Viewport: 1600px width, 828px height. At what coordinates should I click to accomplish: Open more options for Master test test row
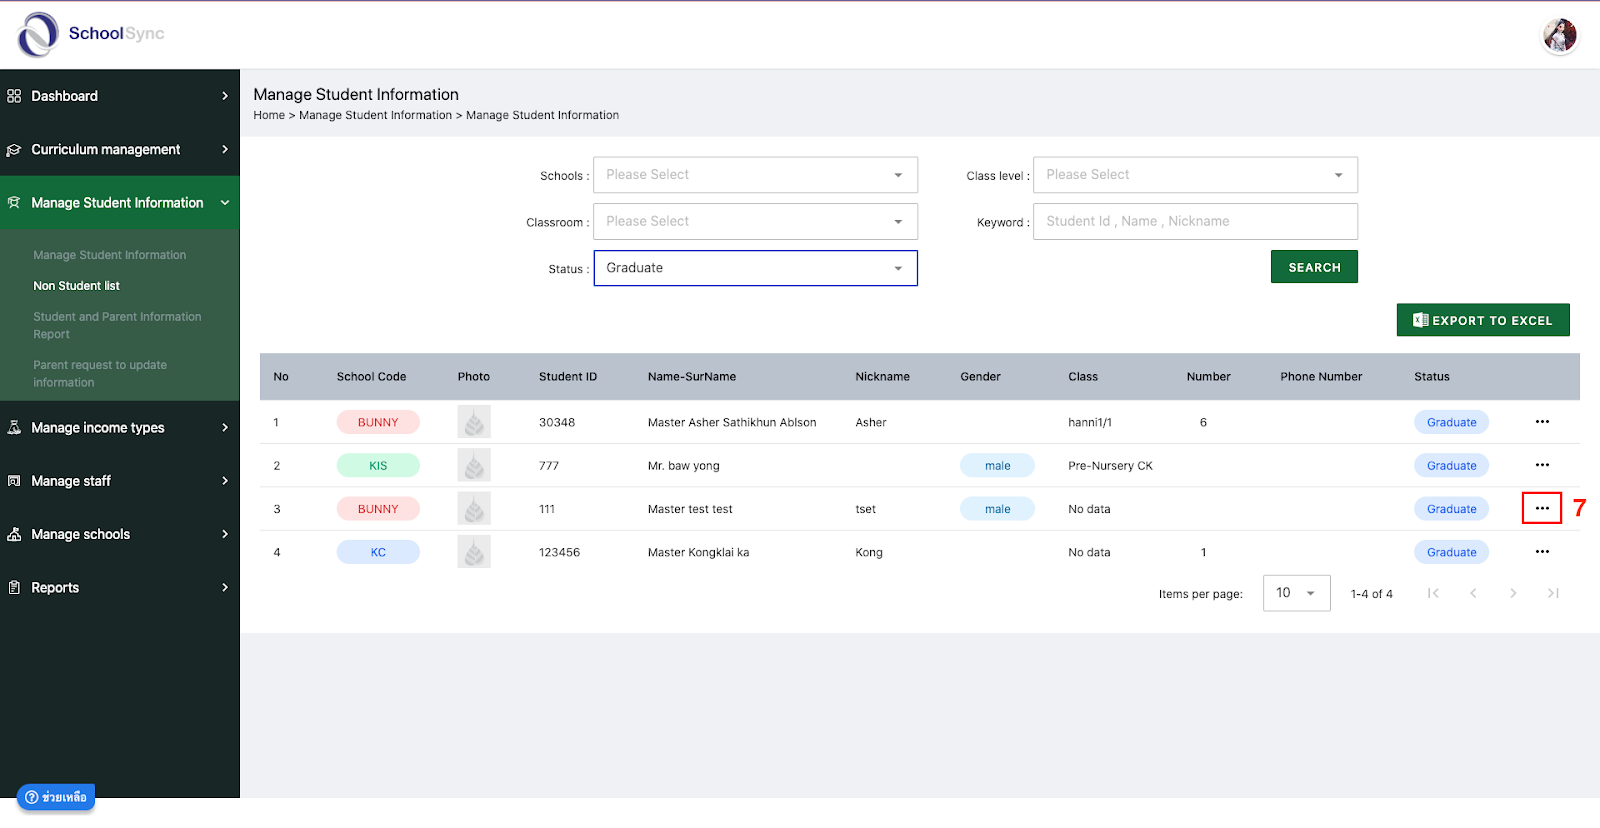click(1542, 508)
